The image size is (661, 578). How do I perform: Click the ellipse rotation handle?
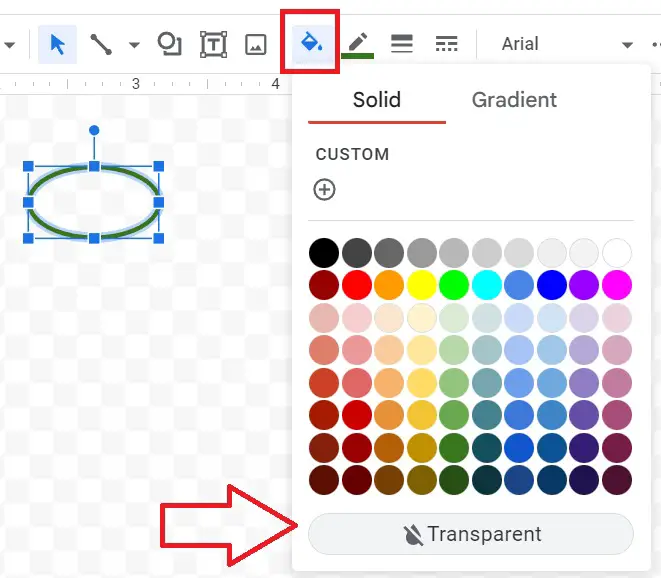point(94,130)
